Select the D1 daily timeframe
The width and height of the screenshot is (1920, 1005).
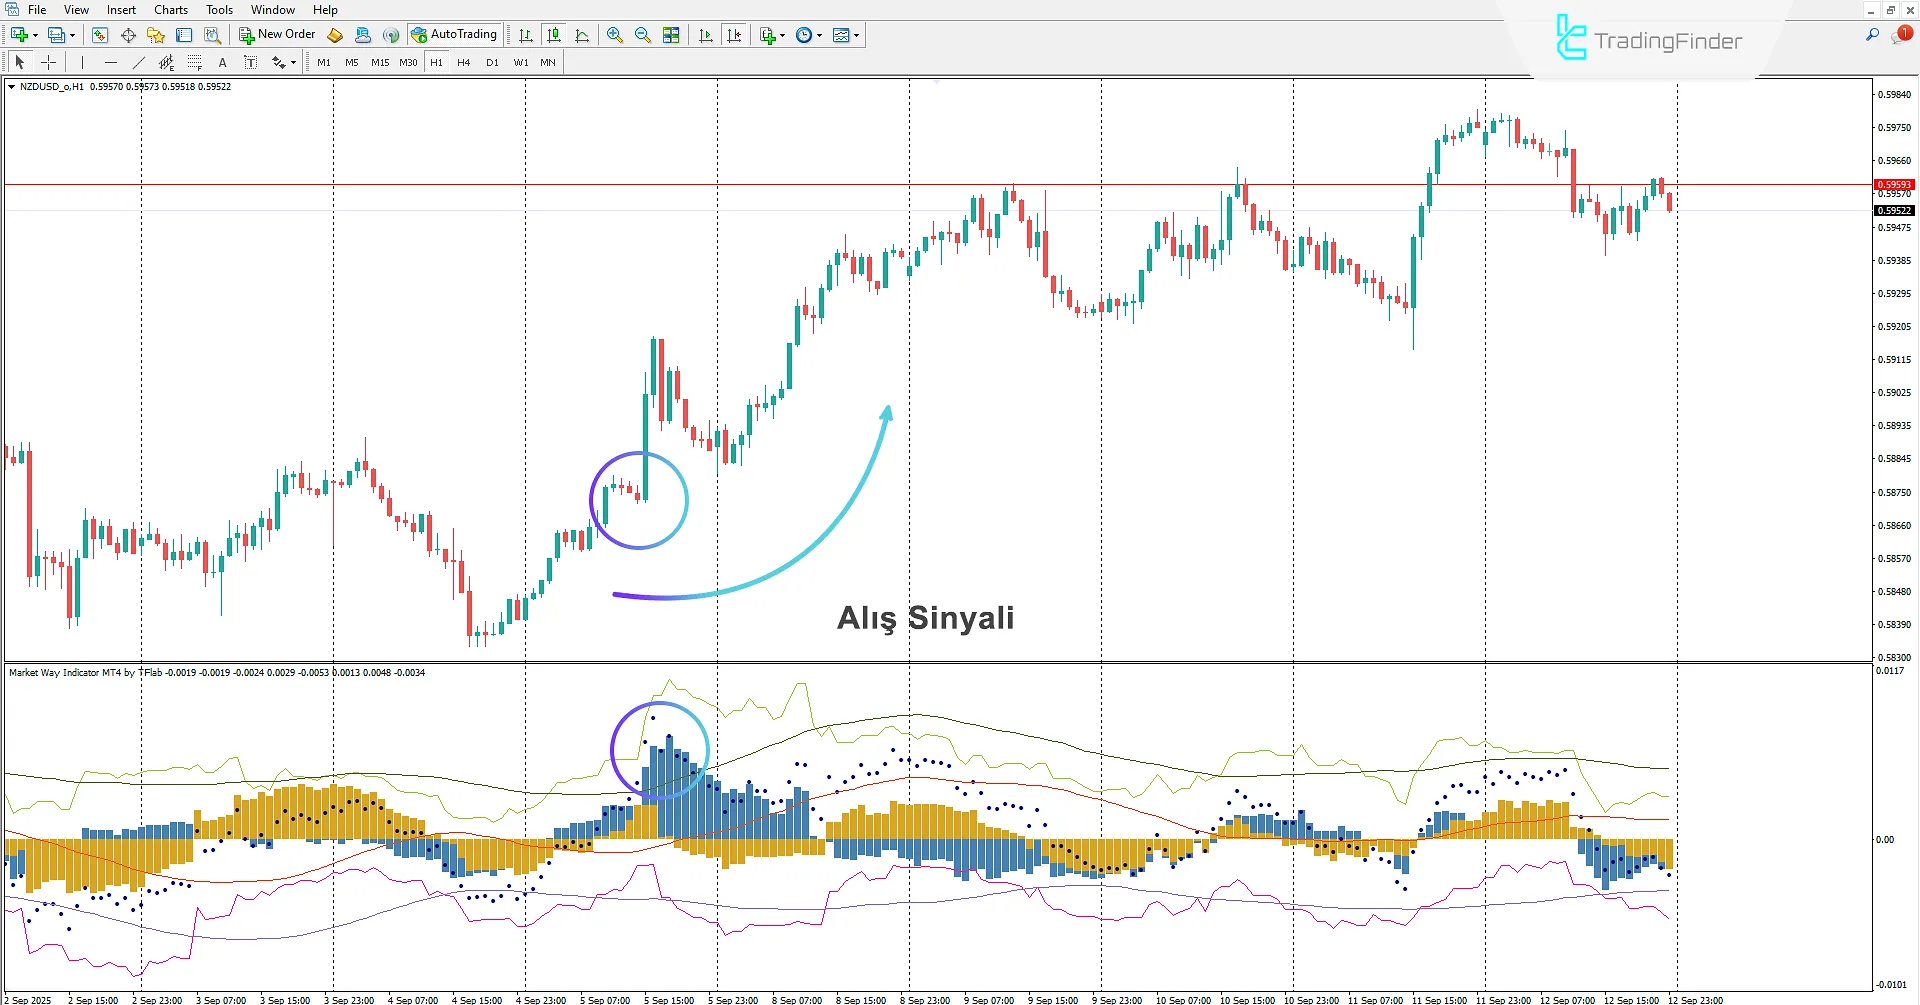click(491, 61)
